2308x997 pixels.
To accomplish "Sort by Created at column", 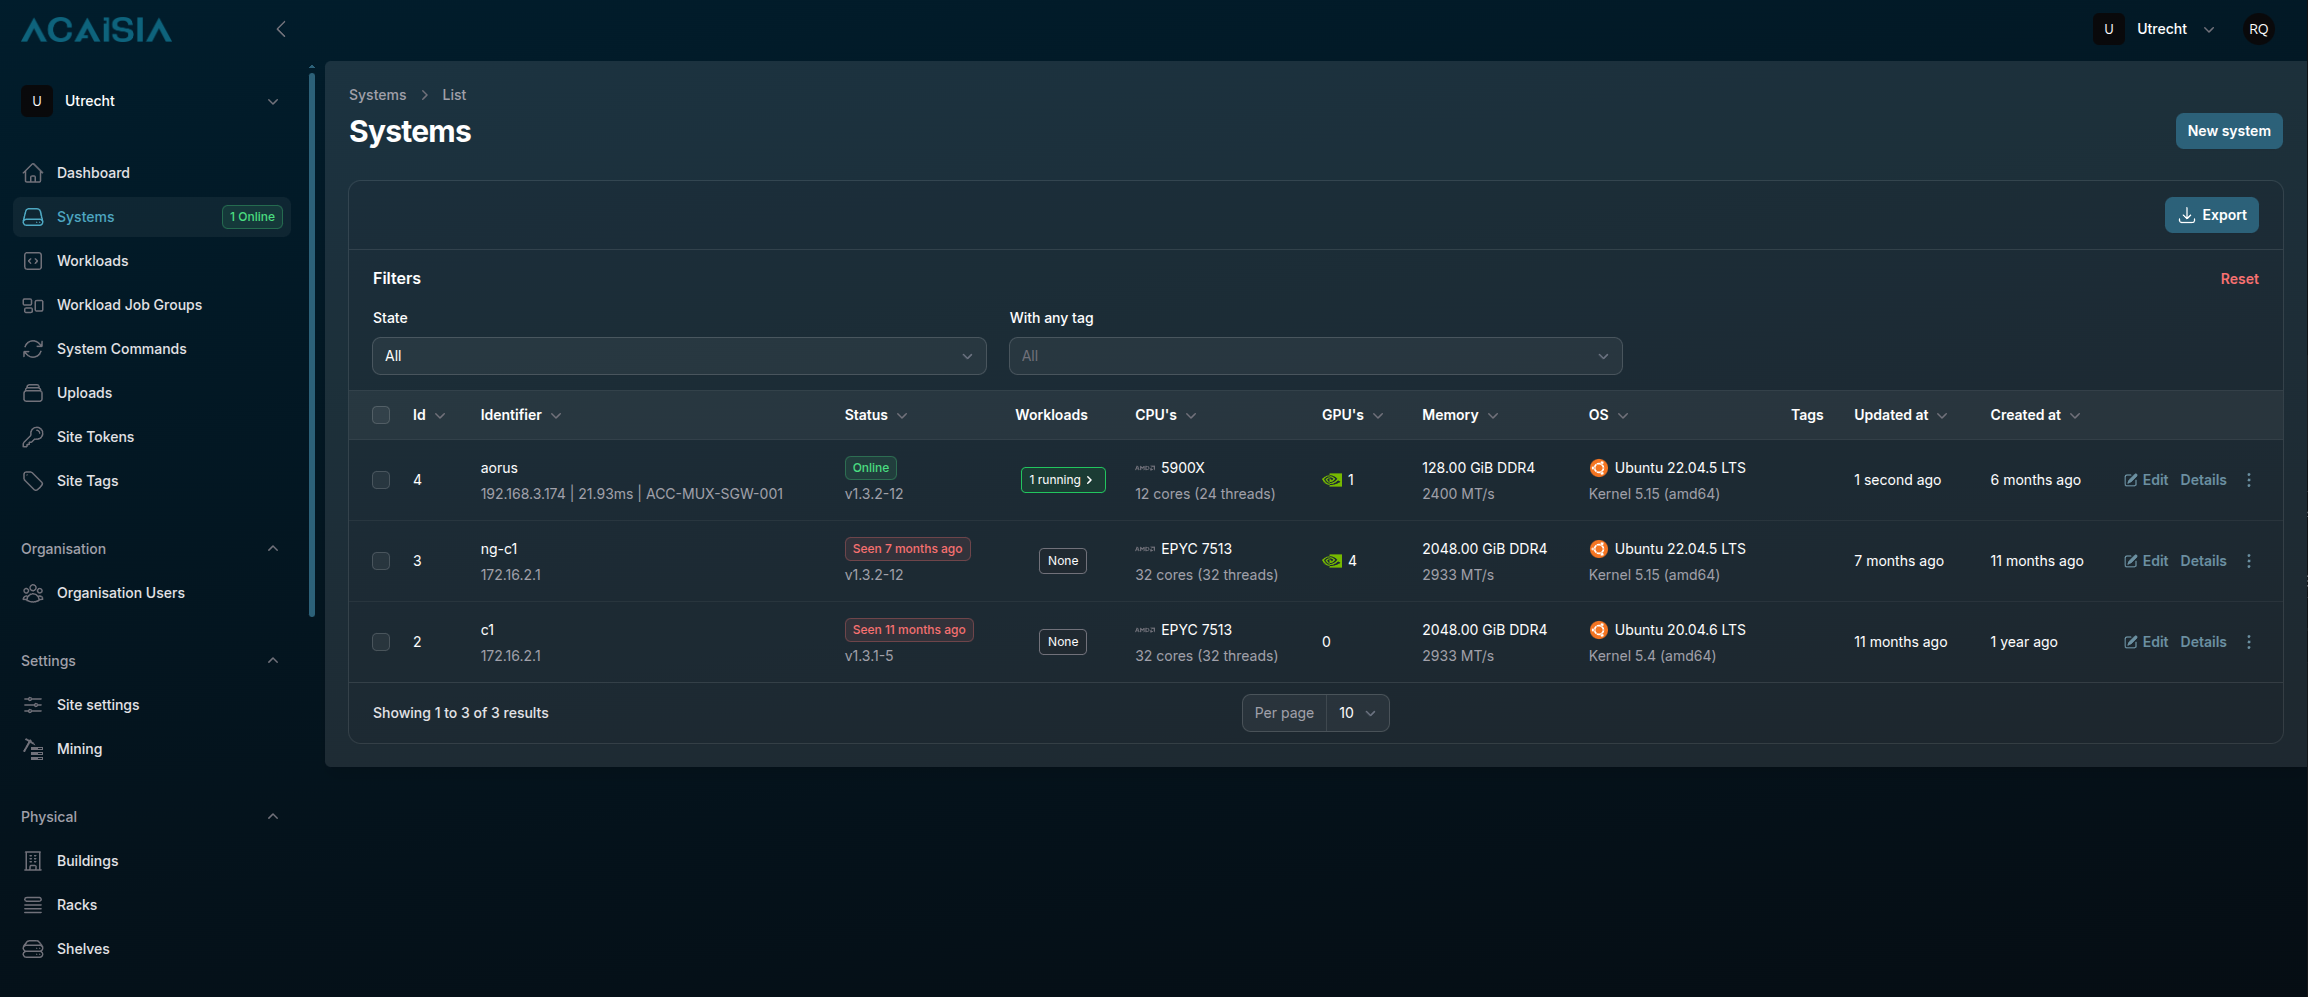I will point(2035,415).
